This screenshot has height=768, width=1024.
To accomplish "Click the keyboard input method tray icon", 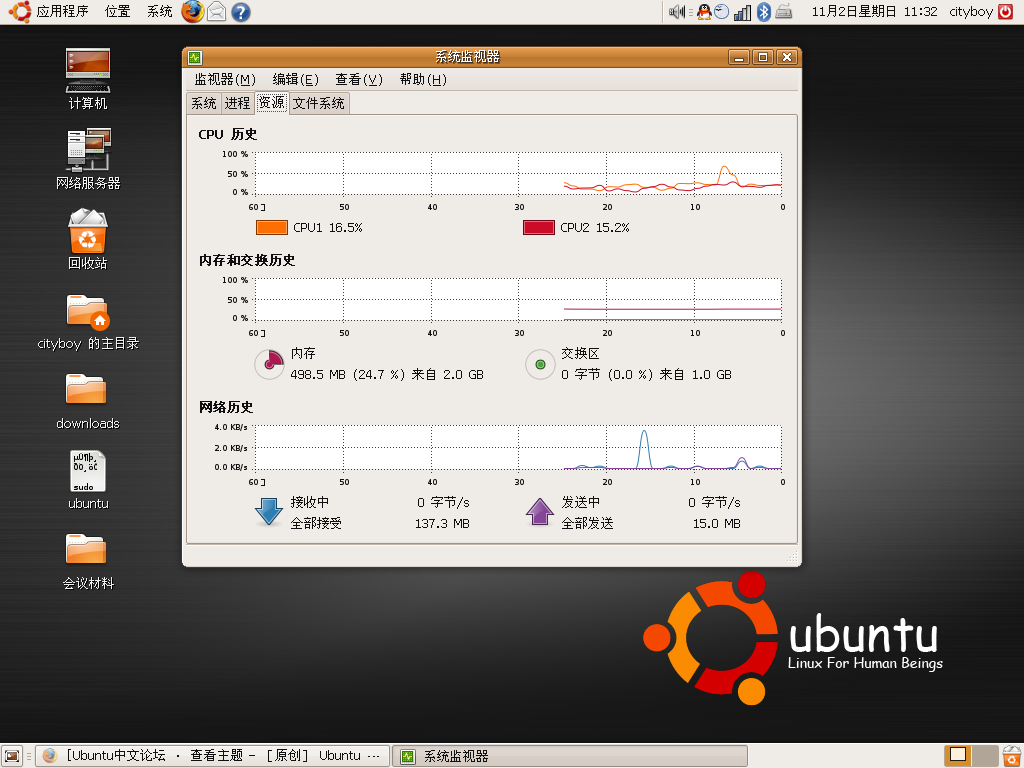I will pyautogui.click(x=784, y=12).
